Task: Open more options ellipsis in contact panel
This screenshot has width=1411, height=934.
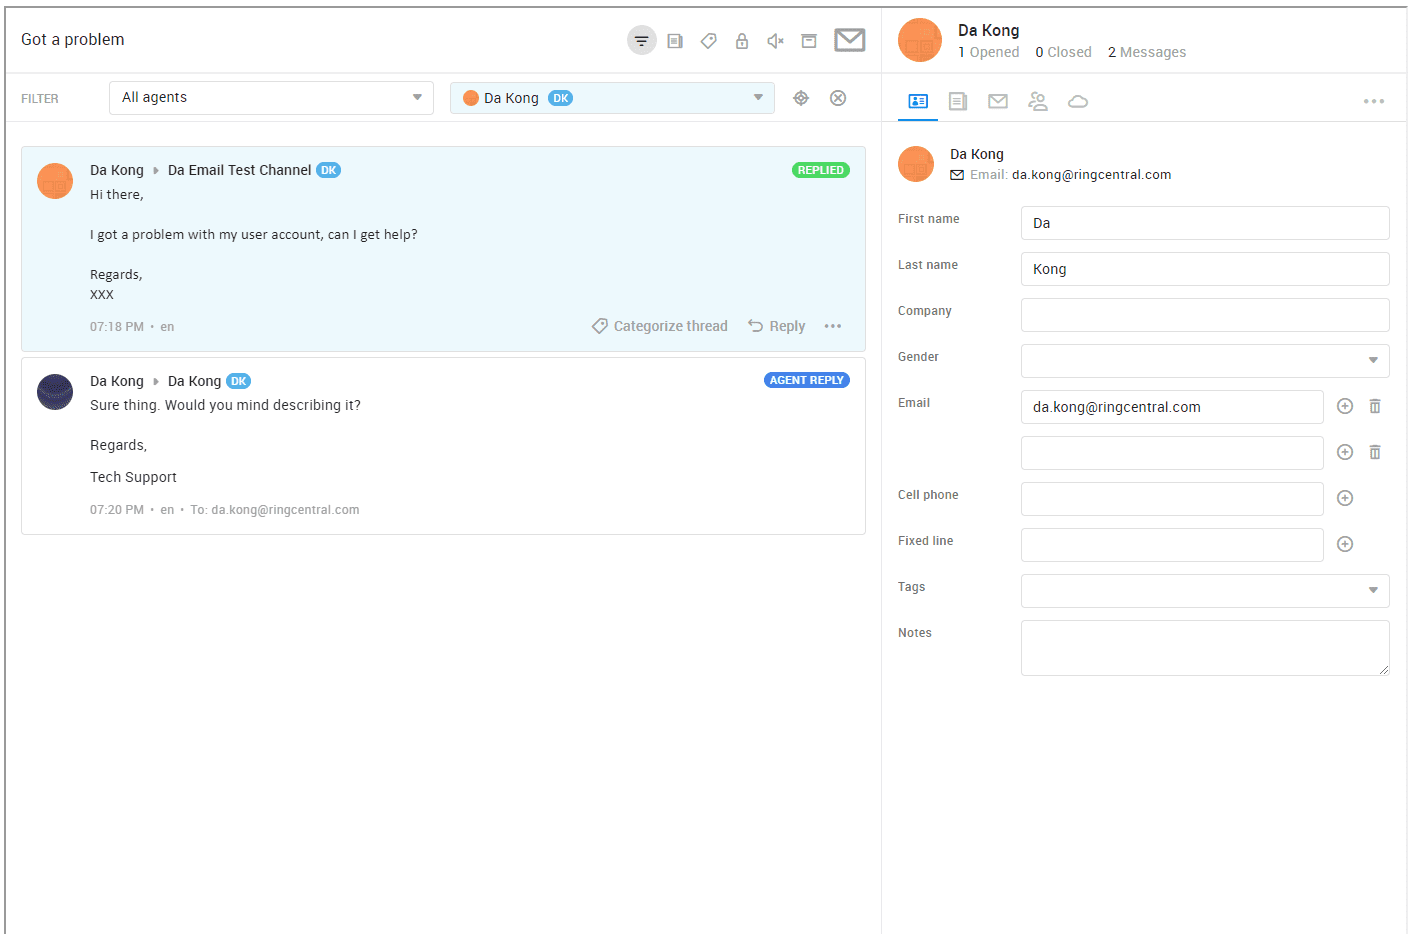Action: tap(1373, 101)
